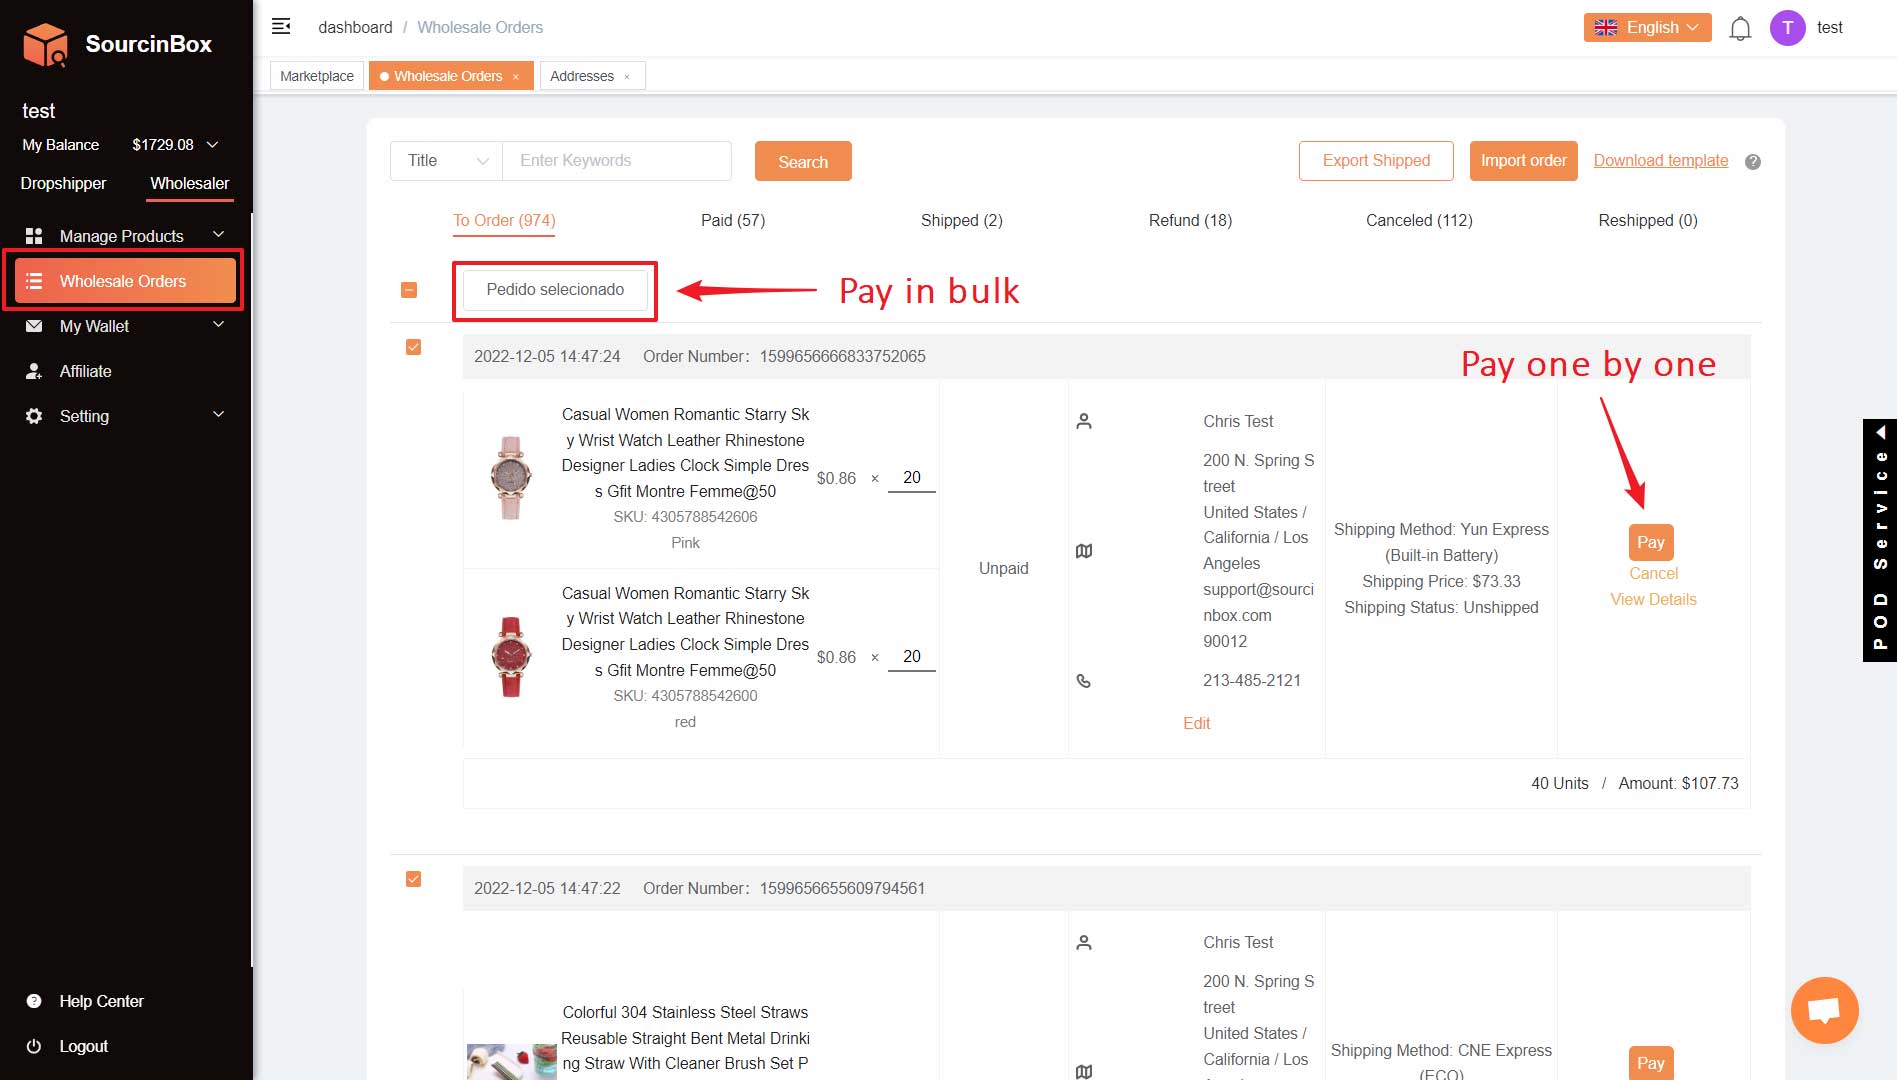
Task: Switch to the Paid (57) tab
Action: [x=732, y=220]
